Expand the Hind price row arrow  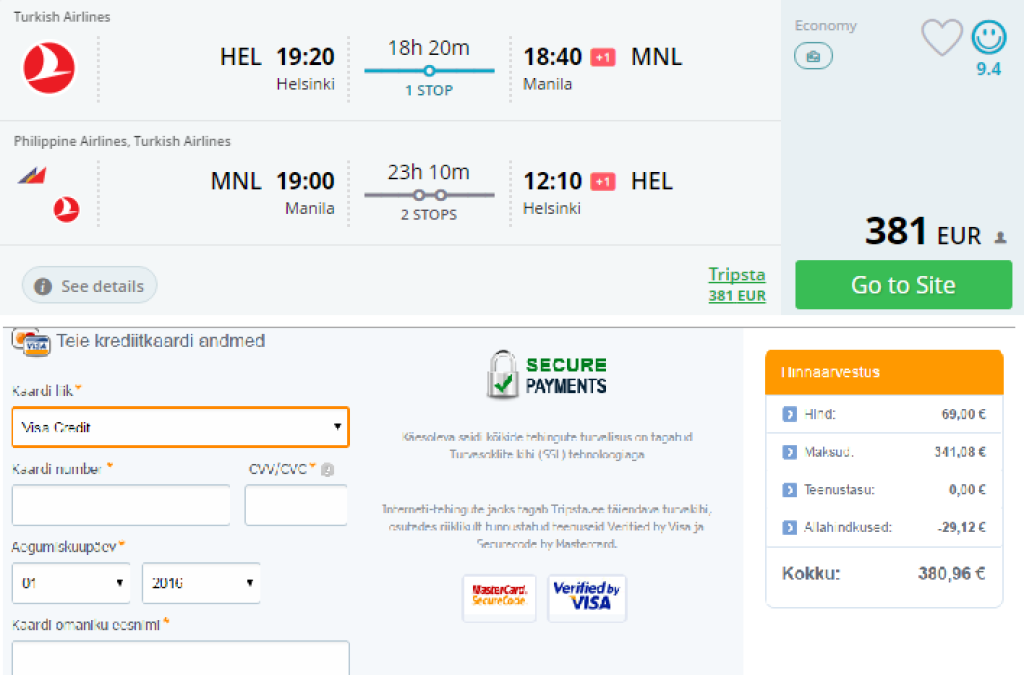[789, 413]
